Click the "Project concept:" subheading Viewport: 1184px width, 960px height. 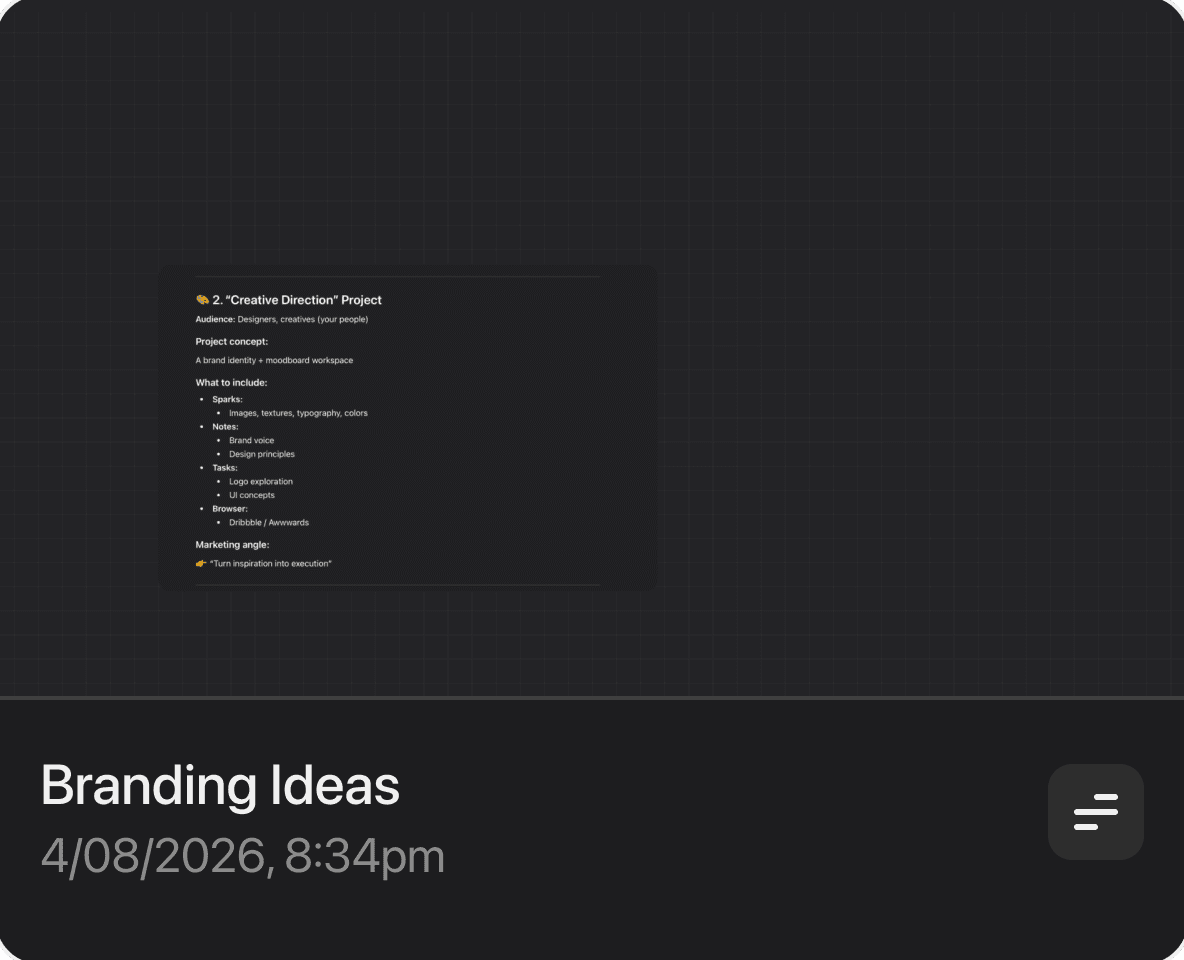click(232, 342)
